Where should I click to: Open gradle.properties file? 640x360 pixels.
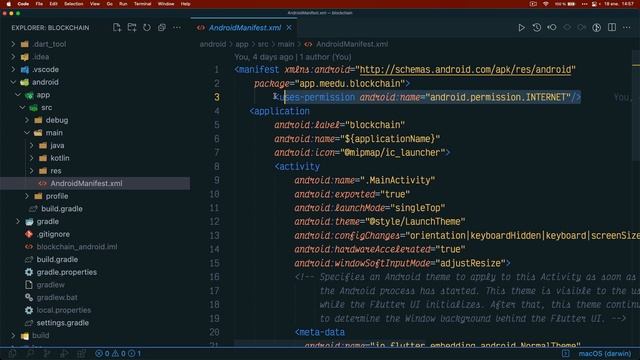pos(67,272)
